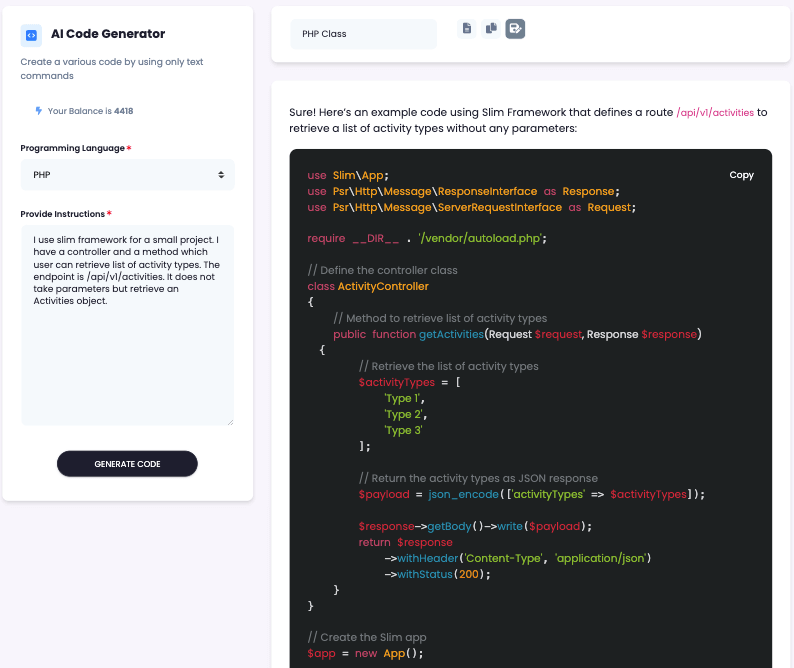794x668 pixels.
Task: Click the AI Code Generator logo icon
Action: pos(31,35)
